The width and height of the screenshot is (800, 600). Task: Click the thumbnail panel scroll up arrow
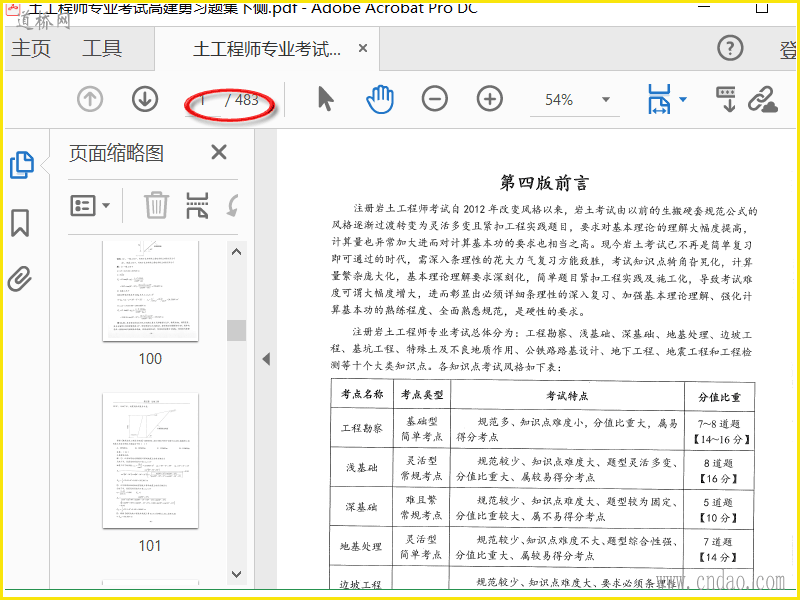[x=236, y=252]
